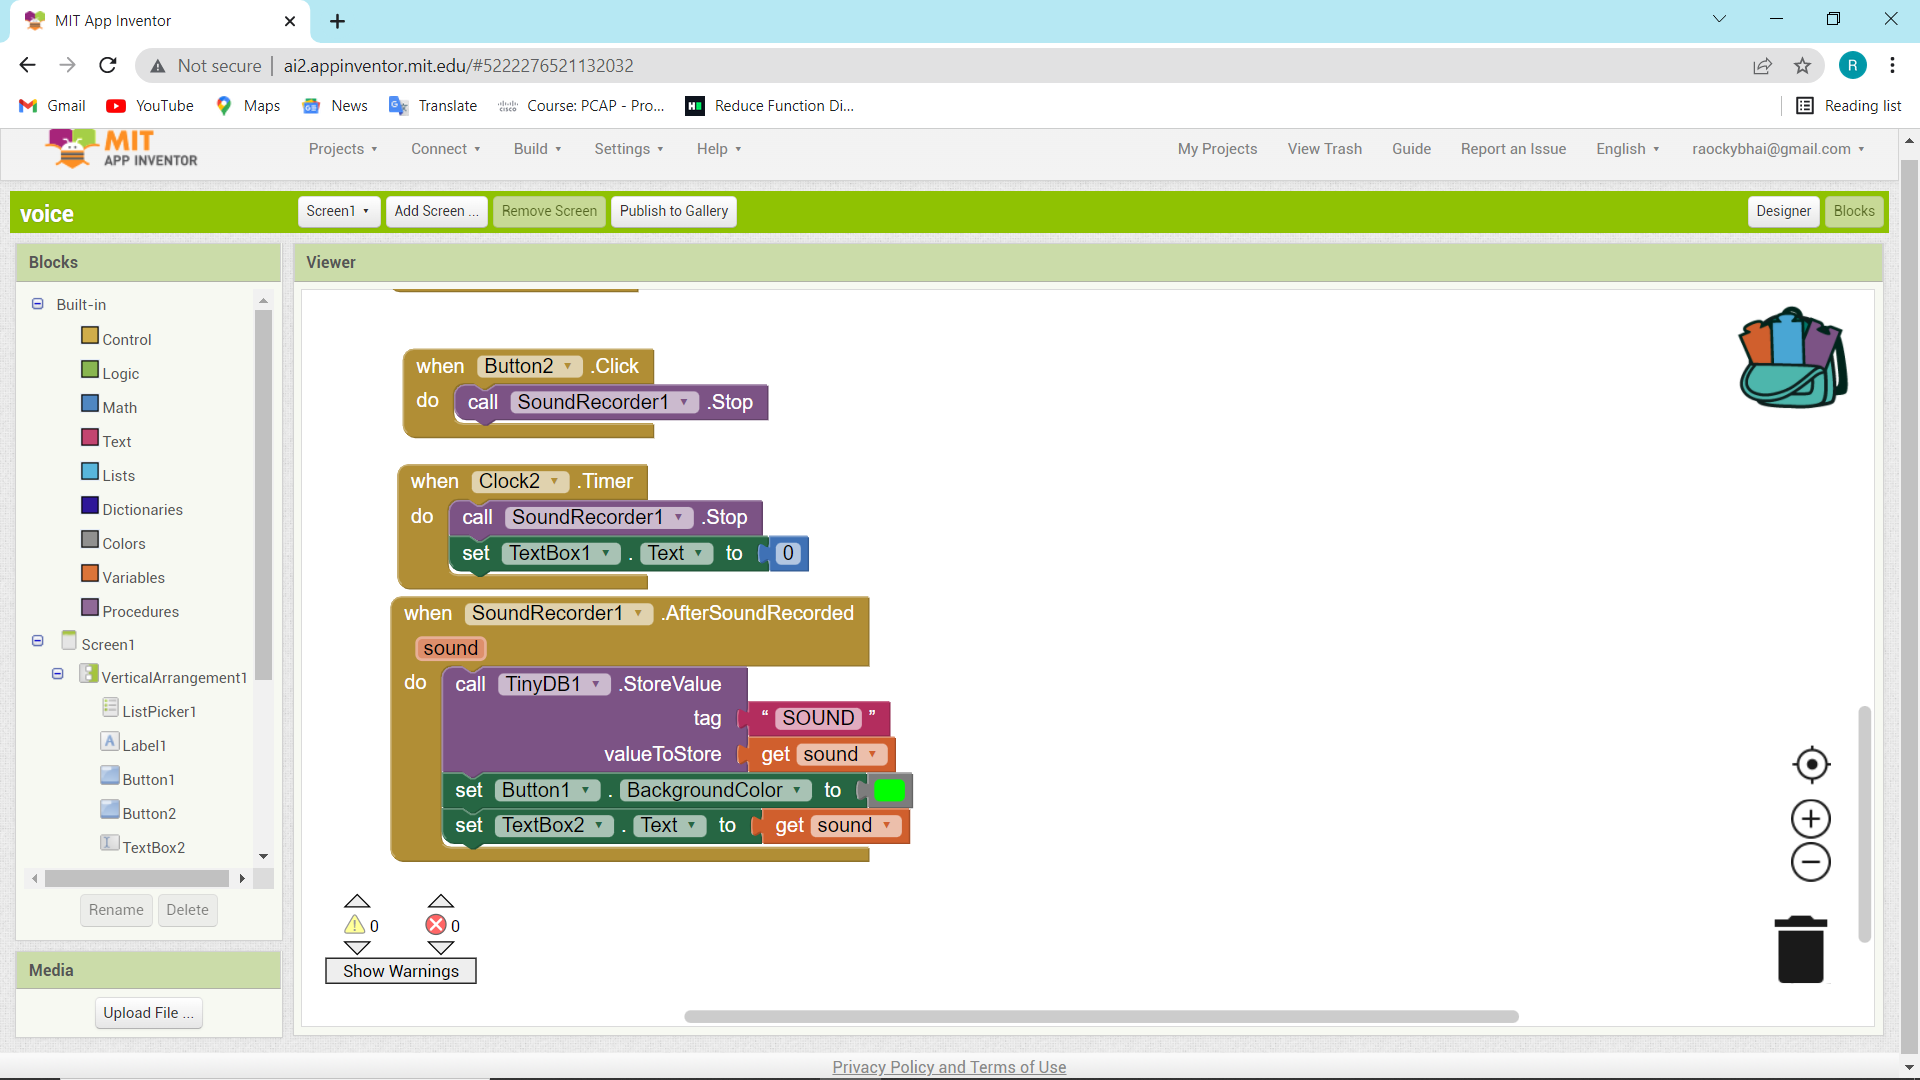This screenshot has width=1920, height=1080.
Task: Click the MIT App Inventor logo
Action: coord(121,149)
